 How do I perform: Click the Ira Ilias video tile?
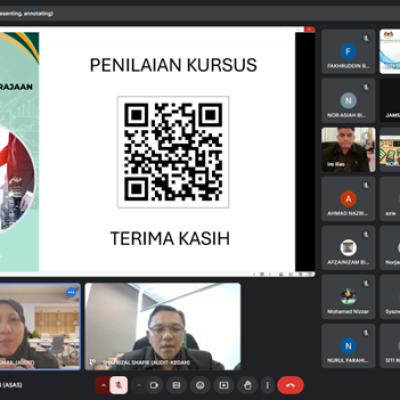348,150
